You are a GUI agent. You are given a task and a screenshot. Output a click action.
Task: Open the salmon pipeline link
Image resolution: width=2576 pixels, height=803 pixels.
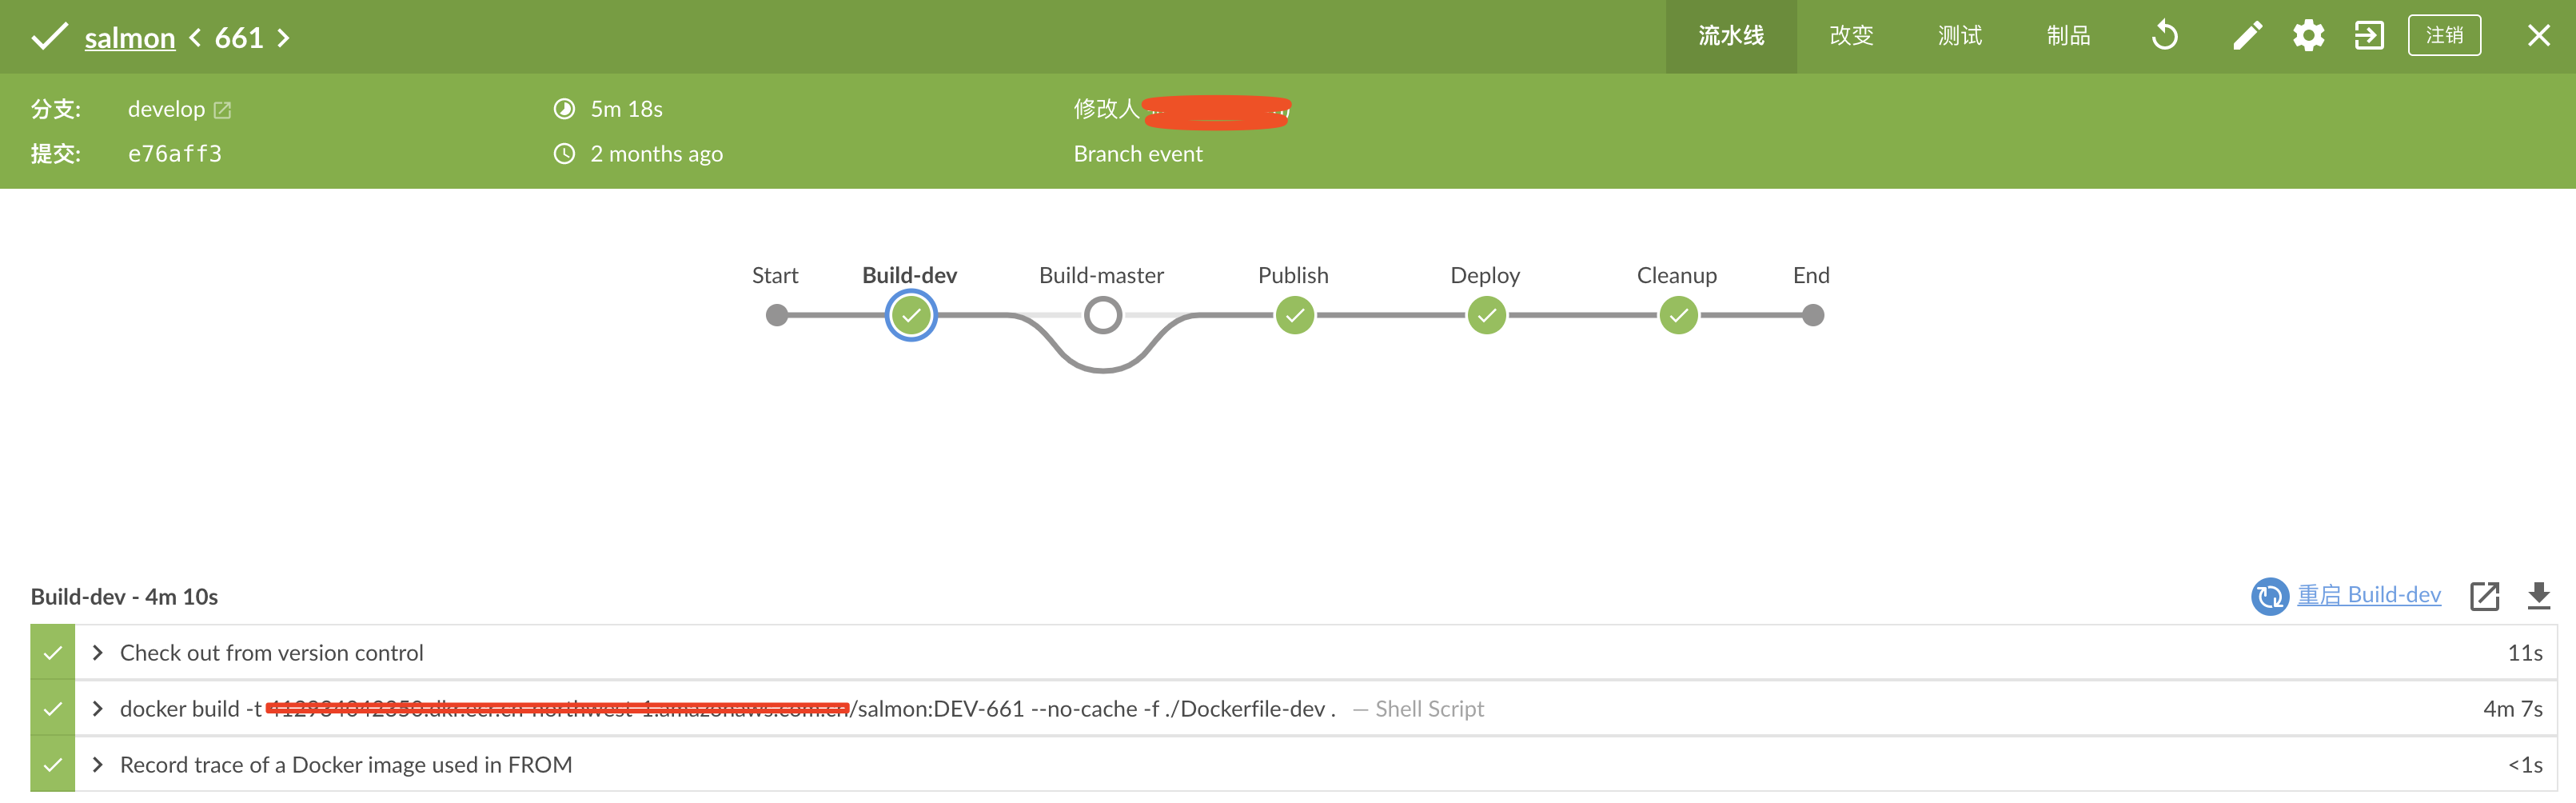130,38
